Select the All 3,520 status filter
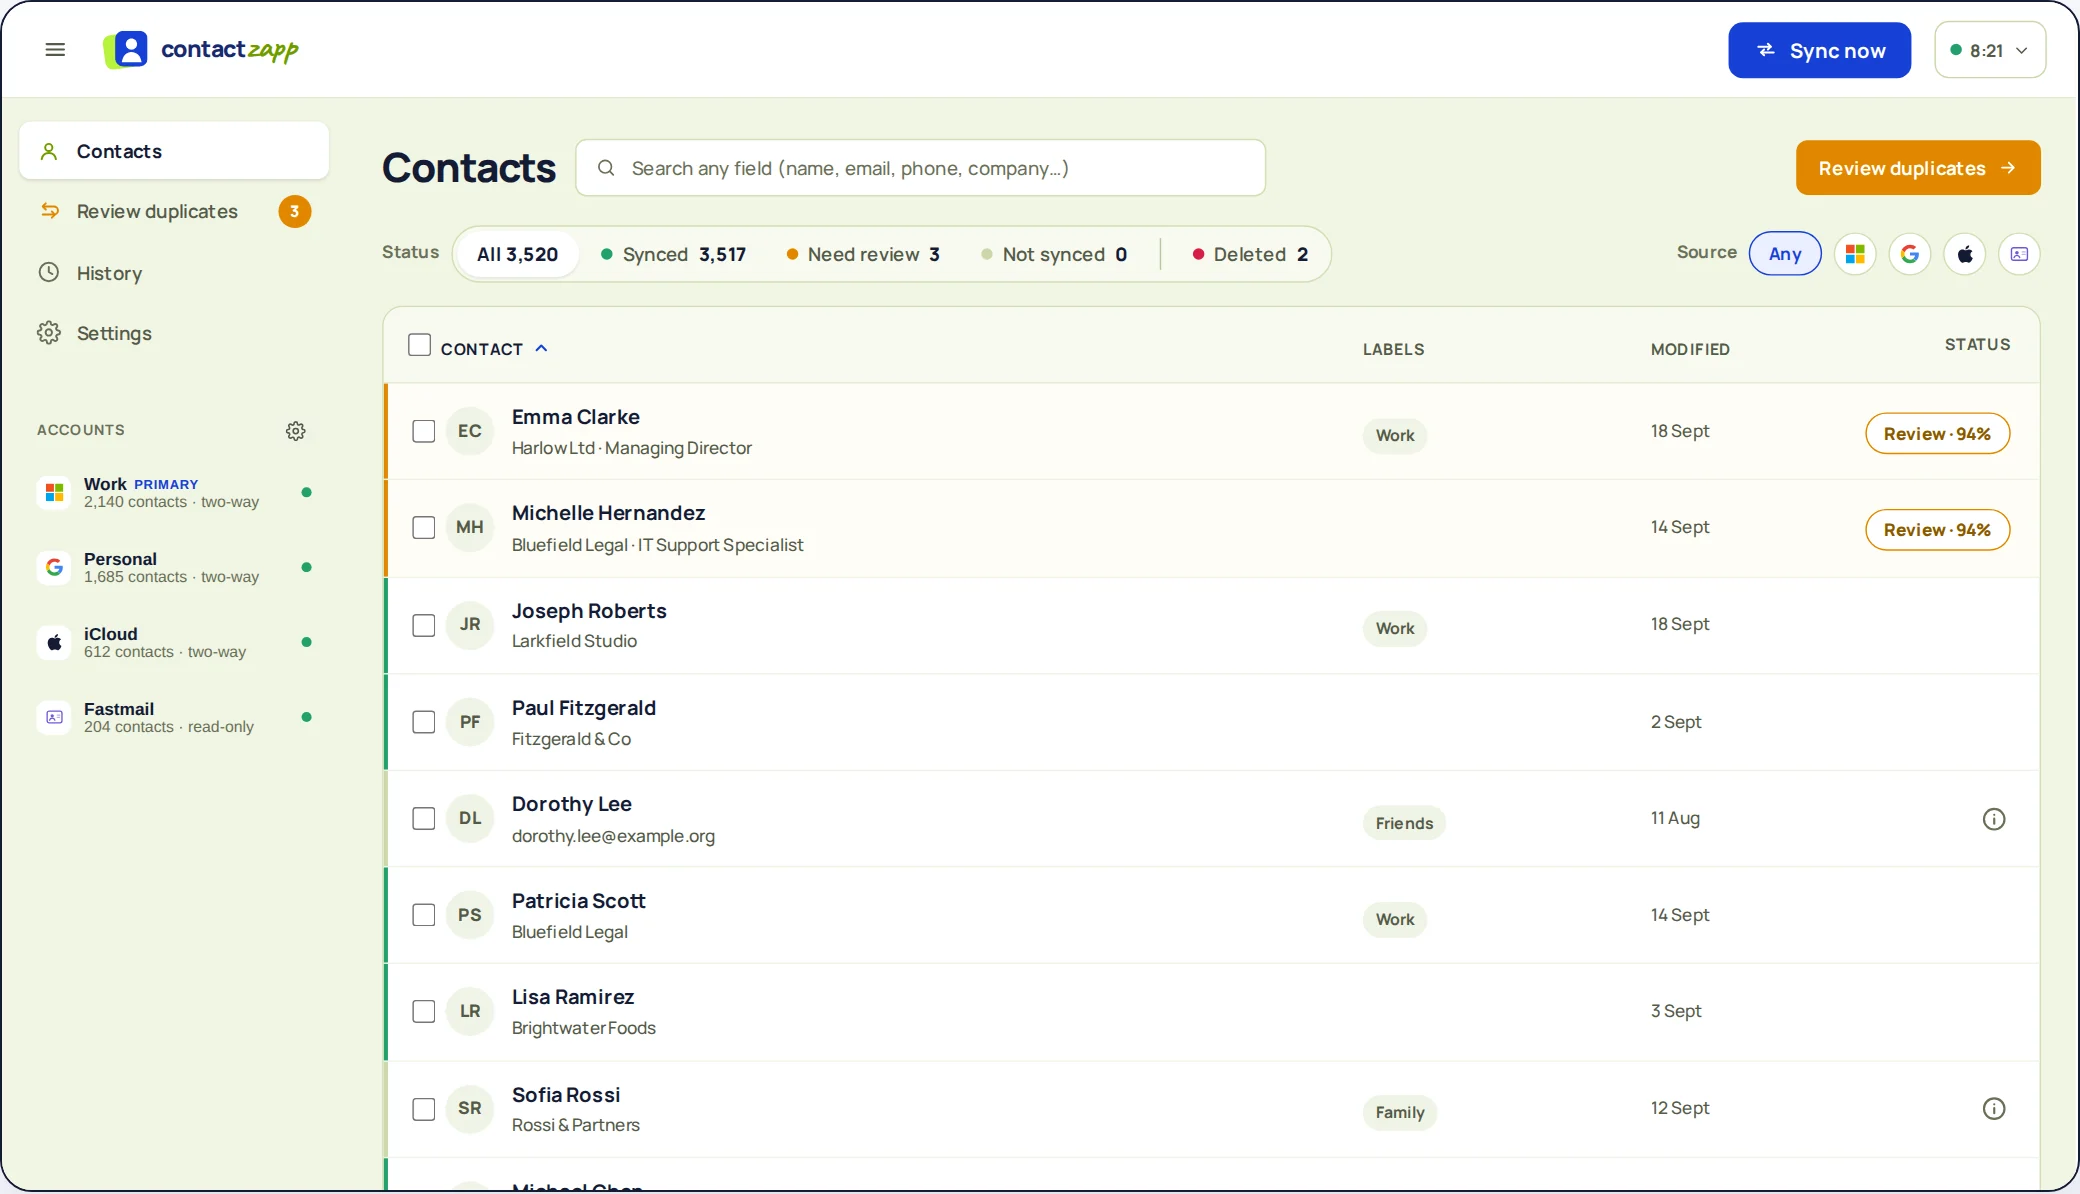The image size is (2080, 1194). pos(517,254)
